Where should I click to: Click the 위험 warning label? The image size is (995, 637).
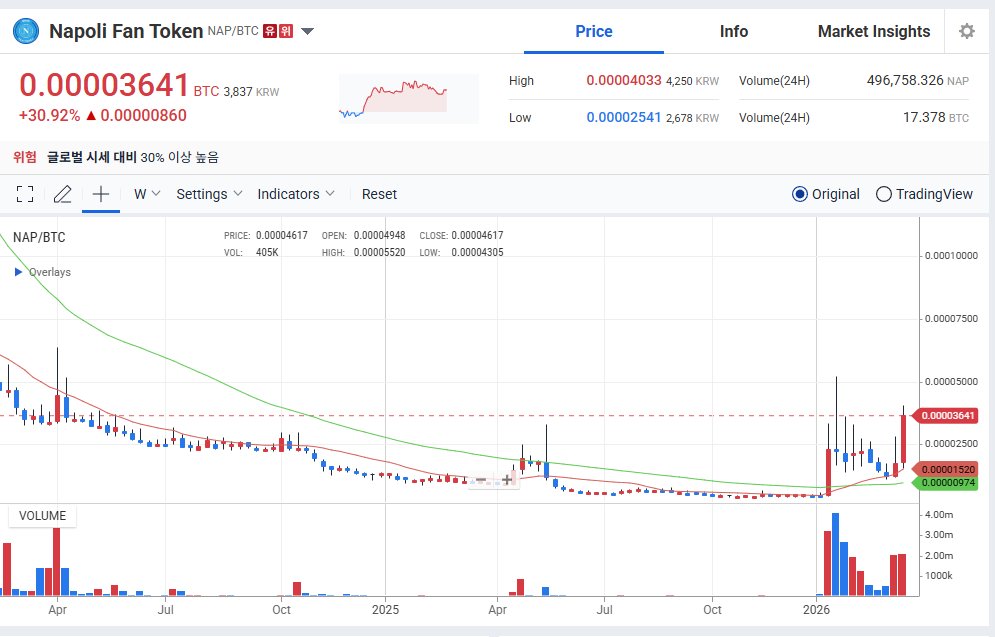(x=25, y=157)
